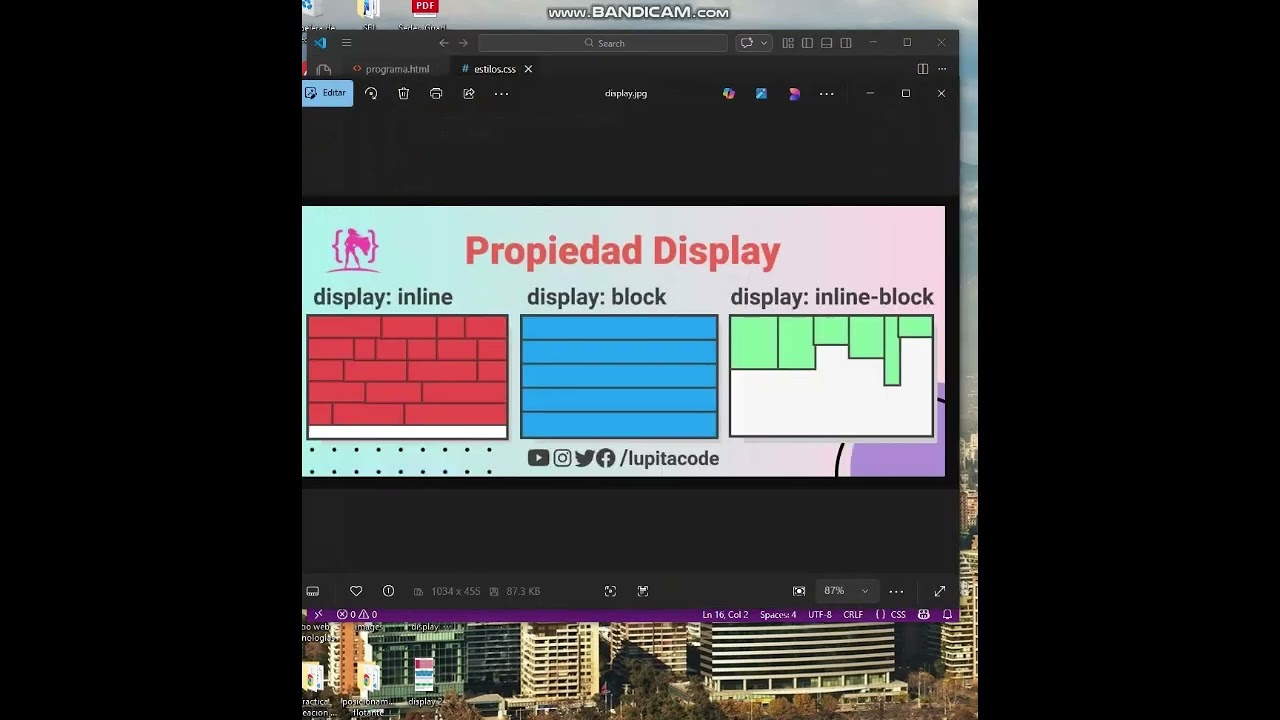Open Copilot status icon in status bar
Viewport: 1280px width, 720px height.
pos(924,615)
